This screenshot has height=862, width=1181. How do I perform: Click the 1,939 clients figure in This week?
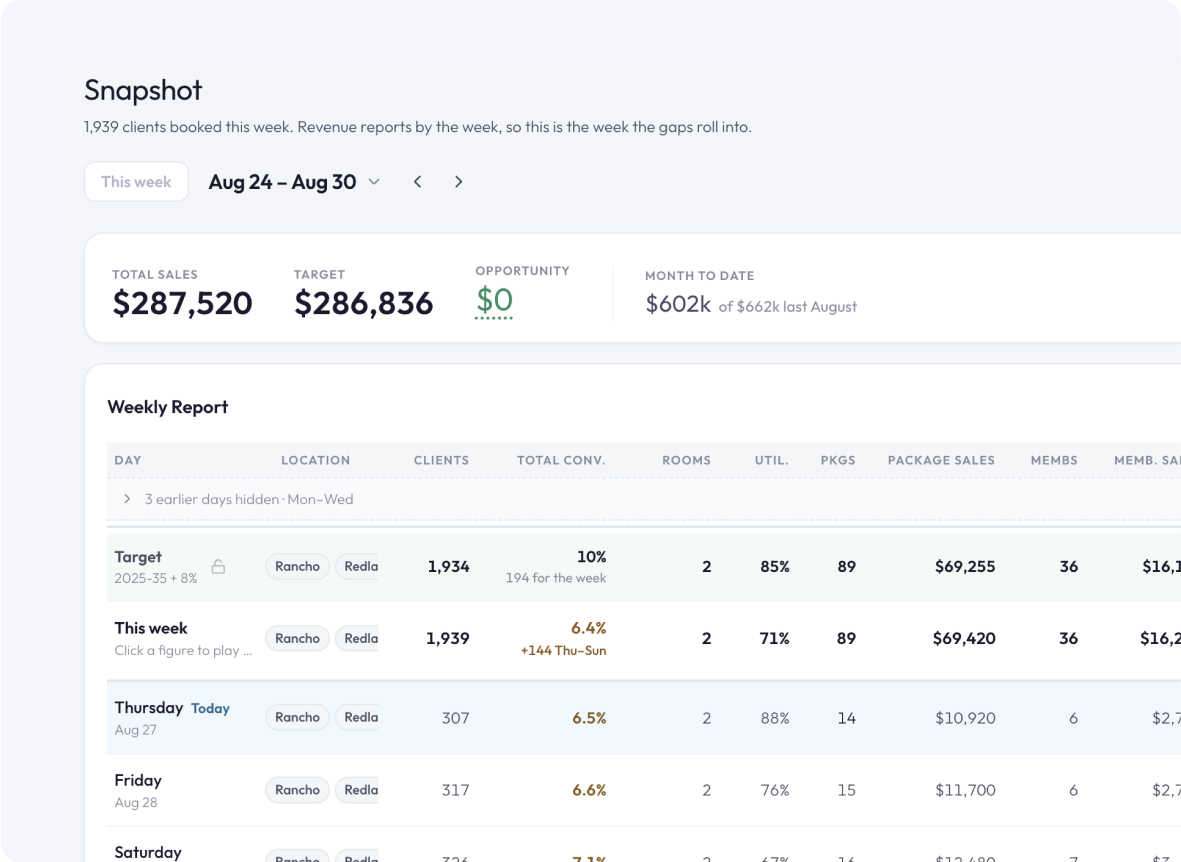click(x=448, y=638)
